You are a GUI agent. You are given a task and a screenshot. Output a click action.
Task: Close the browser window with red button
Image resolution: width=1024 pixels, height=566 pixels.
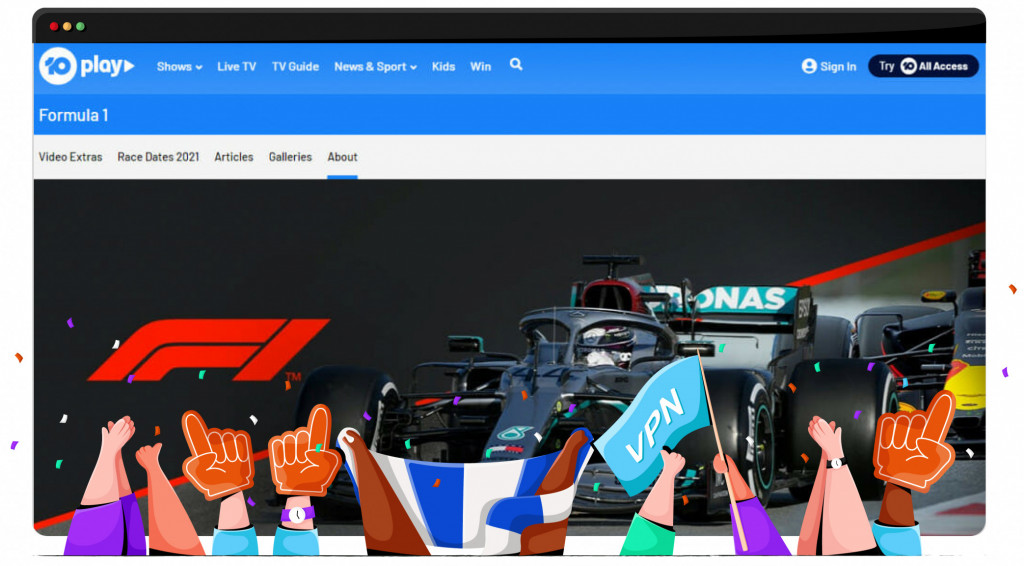click(54, 26)
